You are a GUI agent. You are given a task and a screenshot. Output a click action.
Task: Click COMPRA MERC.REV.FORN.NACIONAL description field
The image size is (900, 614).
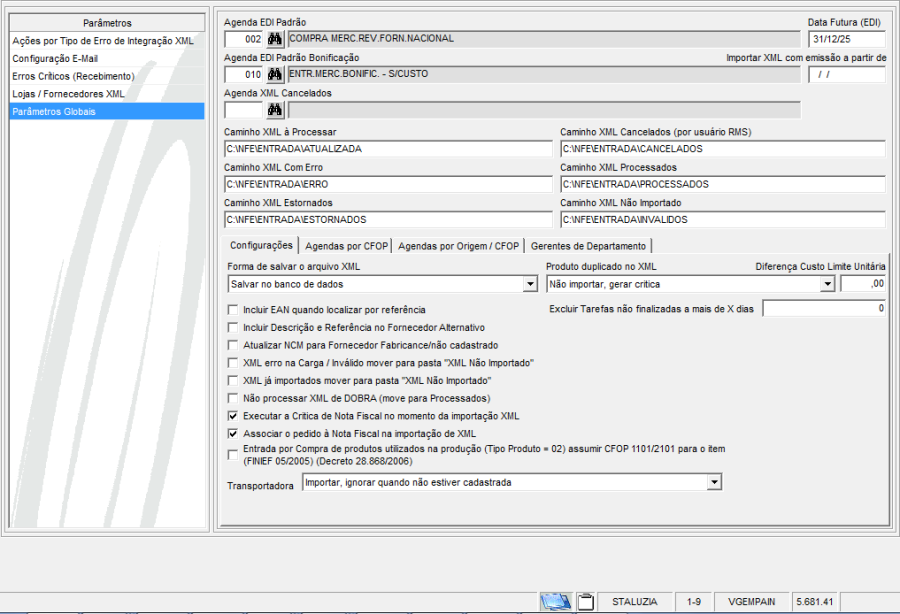point(544,39)
